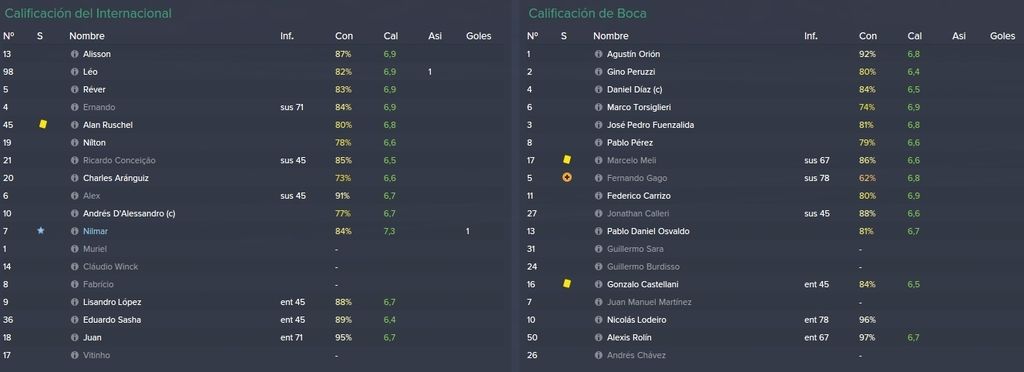Open the player link Lisandro López

coord(112,302)
